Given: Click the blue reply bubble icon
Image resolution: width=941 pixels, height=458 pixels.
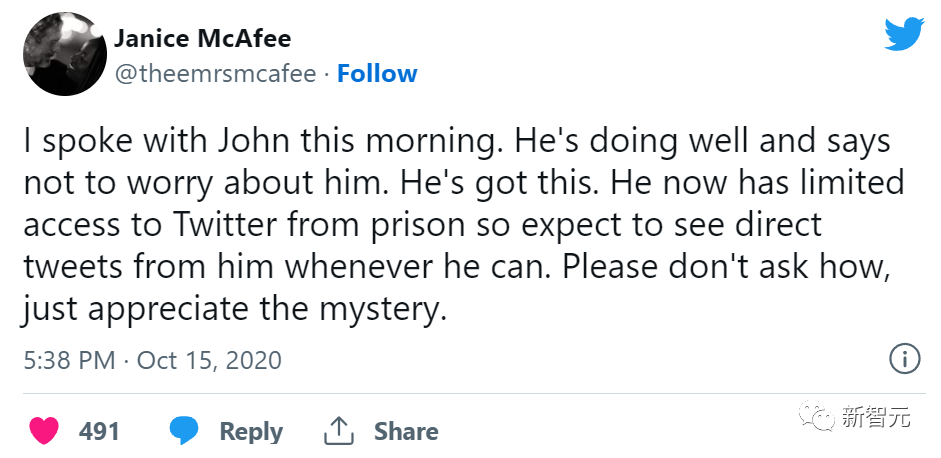Looking at the screenshot, I should pyautogui.click(x=184, y=431).
